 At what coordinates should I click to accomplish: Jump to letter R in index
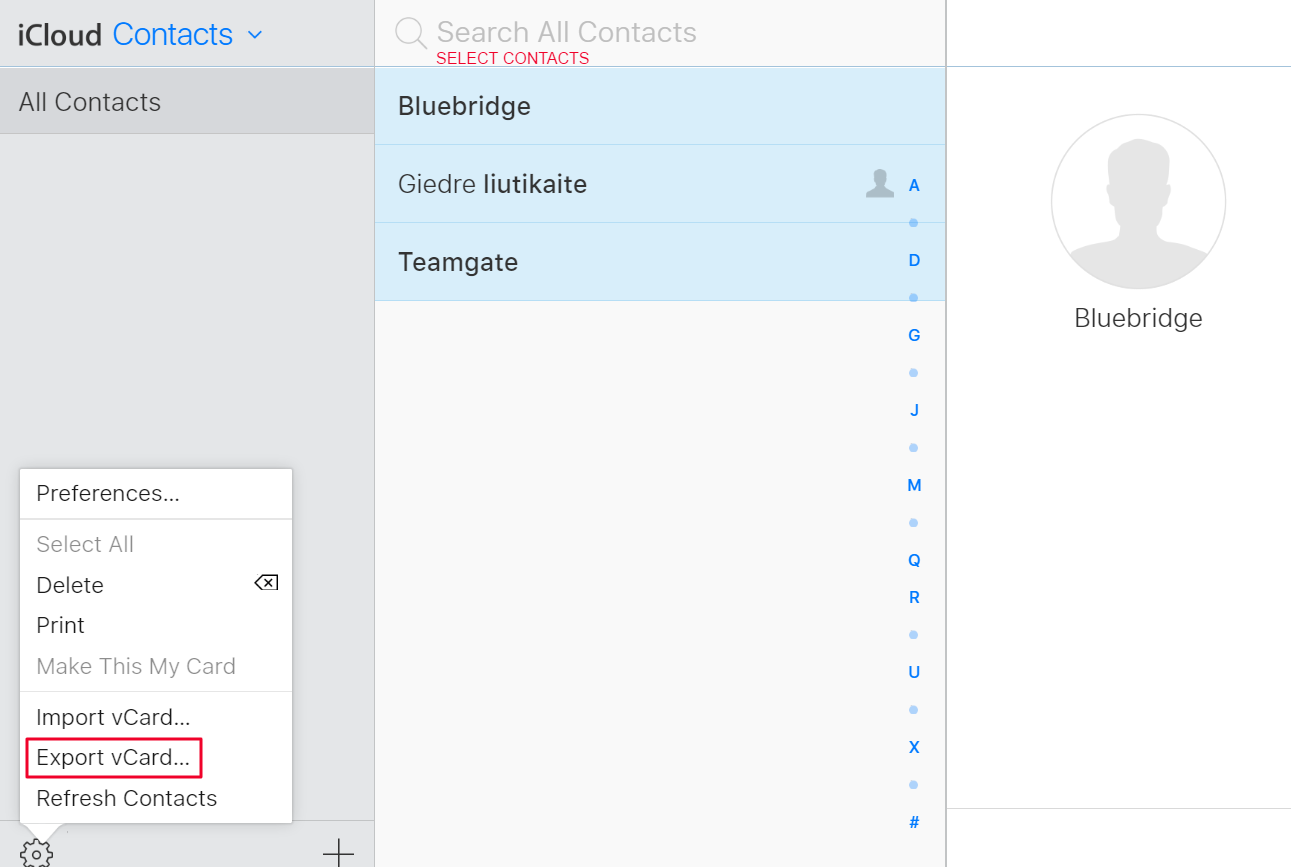[x=914, y=597]
